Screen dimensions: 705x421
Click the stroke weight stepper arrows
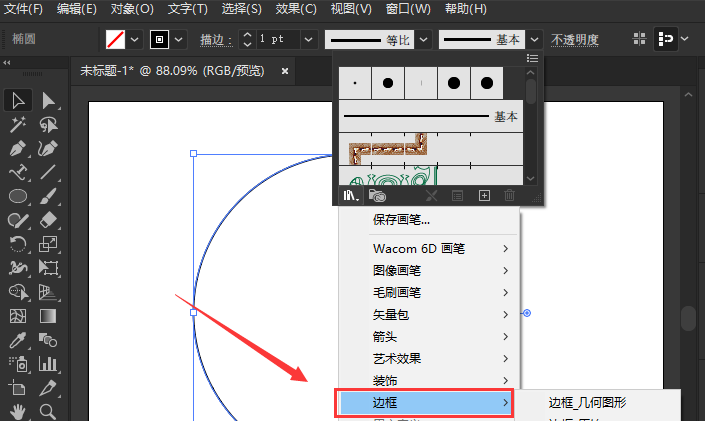[247, 40]
